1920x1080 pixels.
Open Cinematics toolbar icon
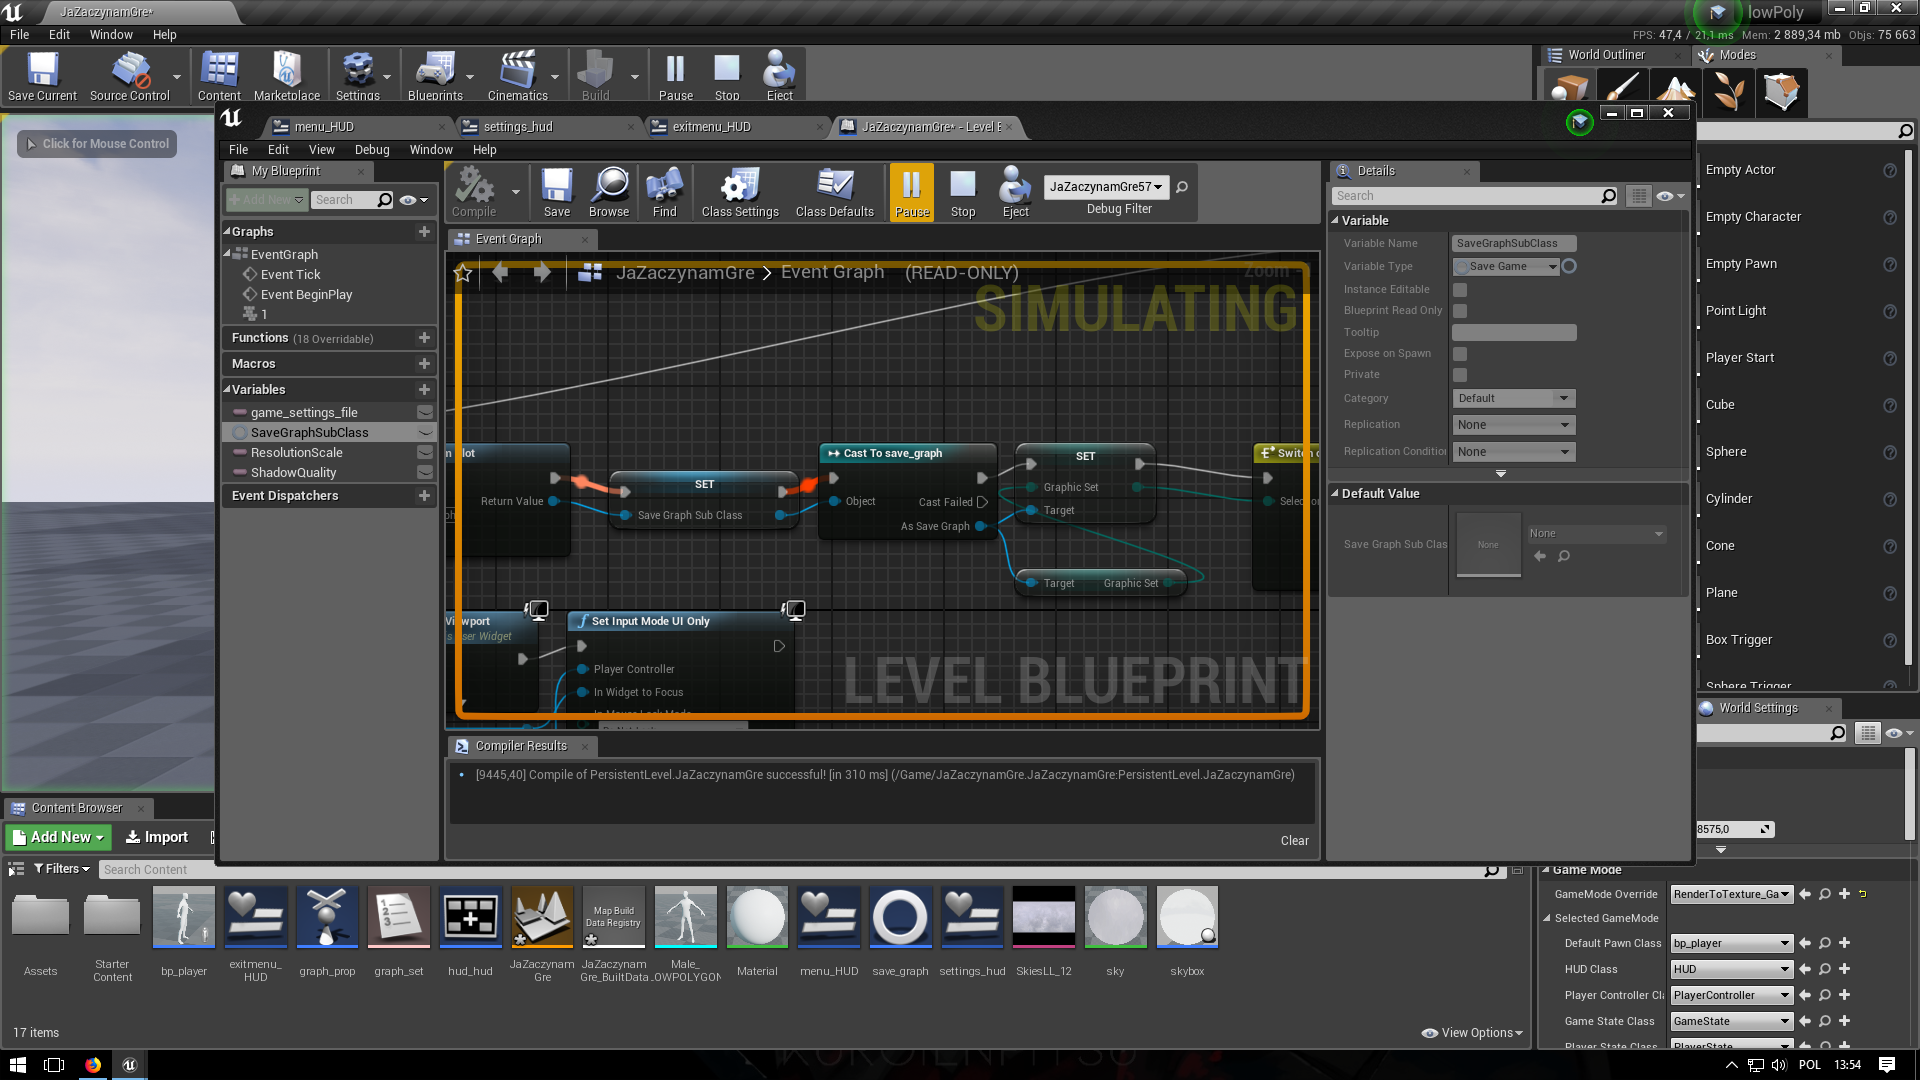tap(517, 76)
